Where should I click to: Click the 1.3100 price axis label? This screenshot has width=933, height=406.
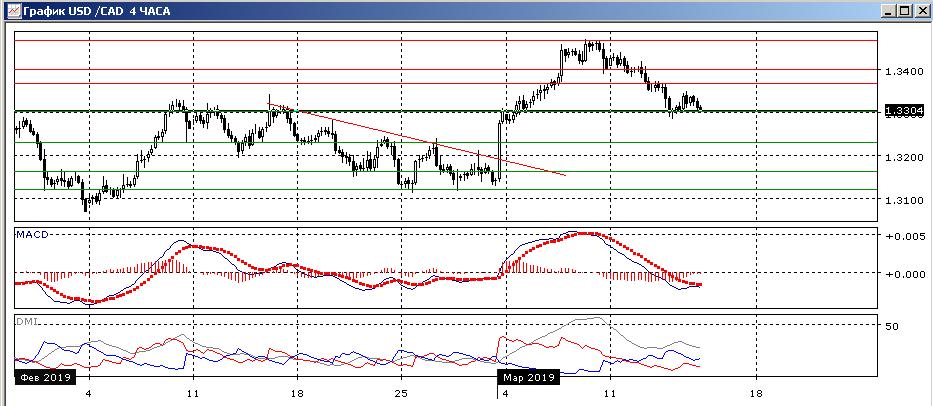tap(902, 201)
